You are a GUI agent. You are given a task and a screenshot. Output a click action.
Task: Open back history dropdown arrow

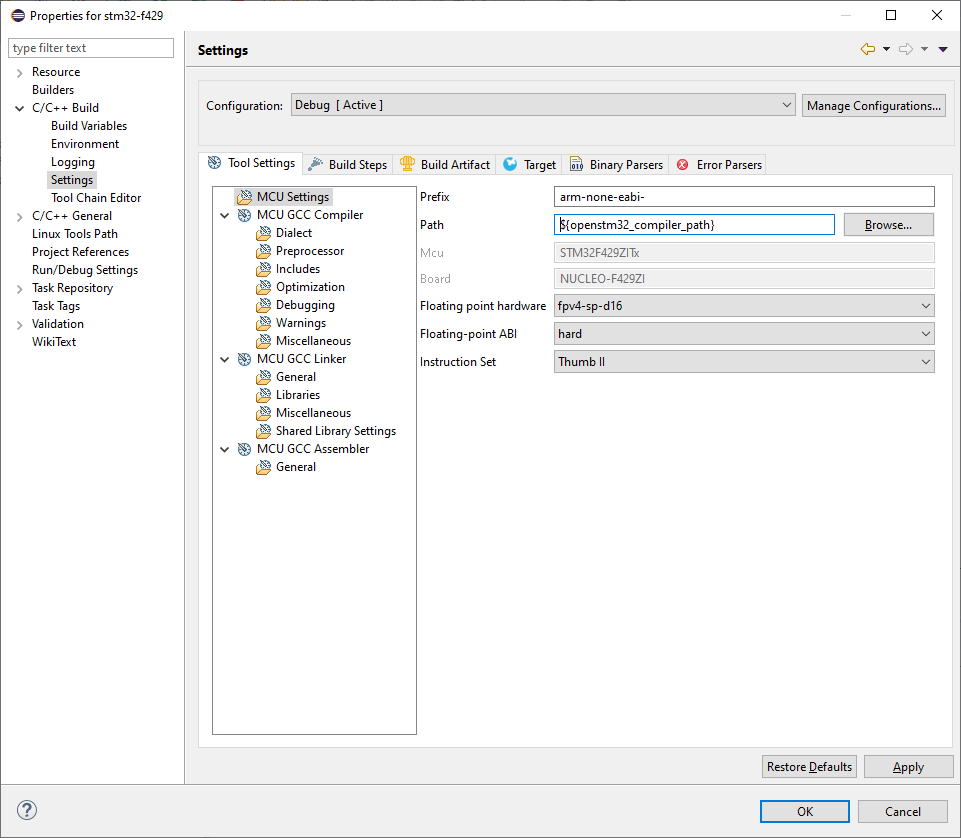click(886, 49)
